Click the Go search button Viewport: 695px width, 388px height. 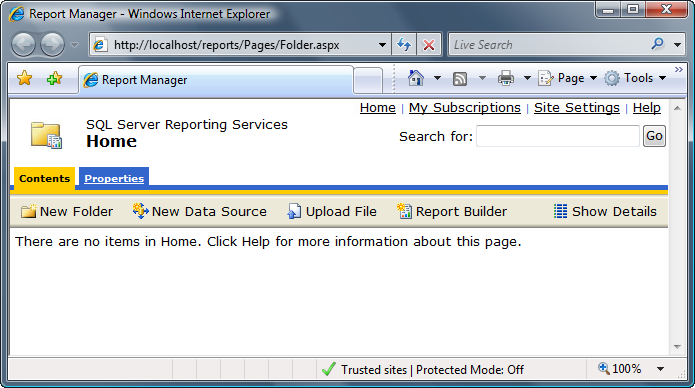[654, 136]
